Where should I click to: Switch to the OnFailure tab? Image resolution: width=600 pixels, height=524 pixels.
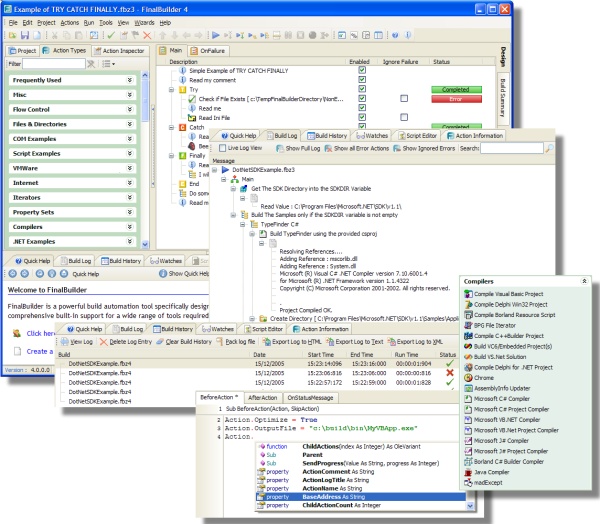[x=209, y=51]
